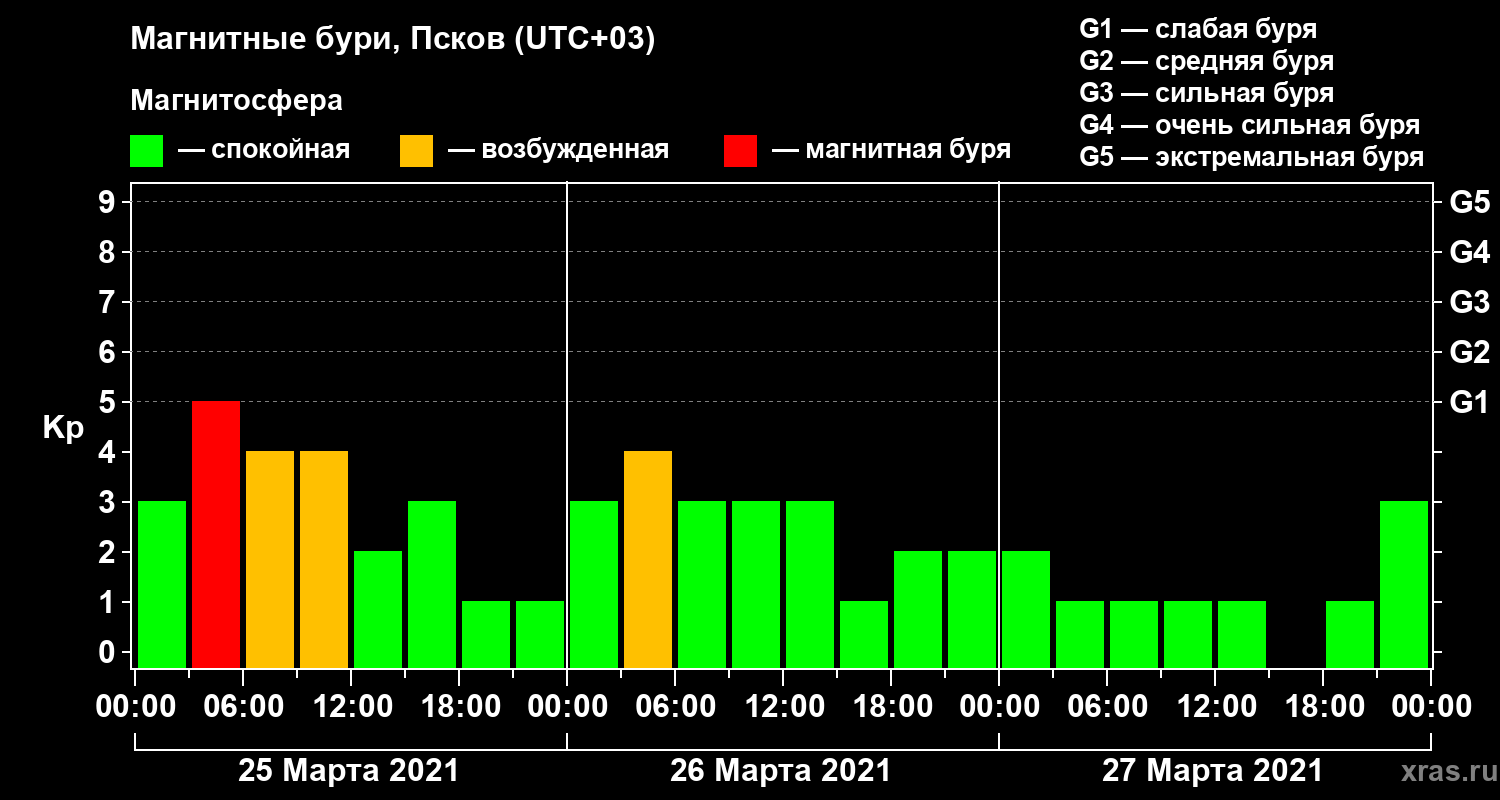1500x800 pixels.
Task: Click the '25 Марта 2021' date label
Action: tap(348, 771)
